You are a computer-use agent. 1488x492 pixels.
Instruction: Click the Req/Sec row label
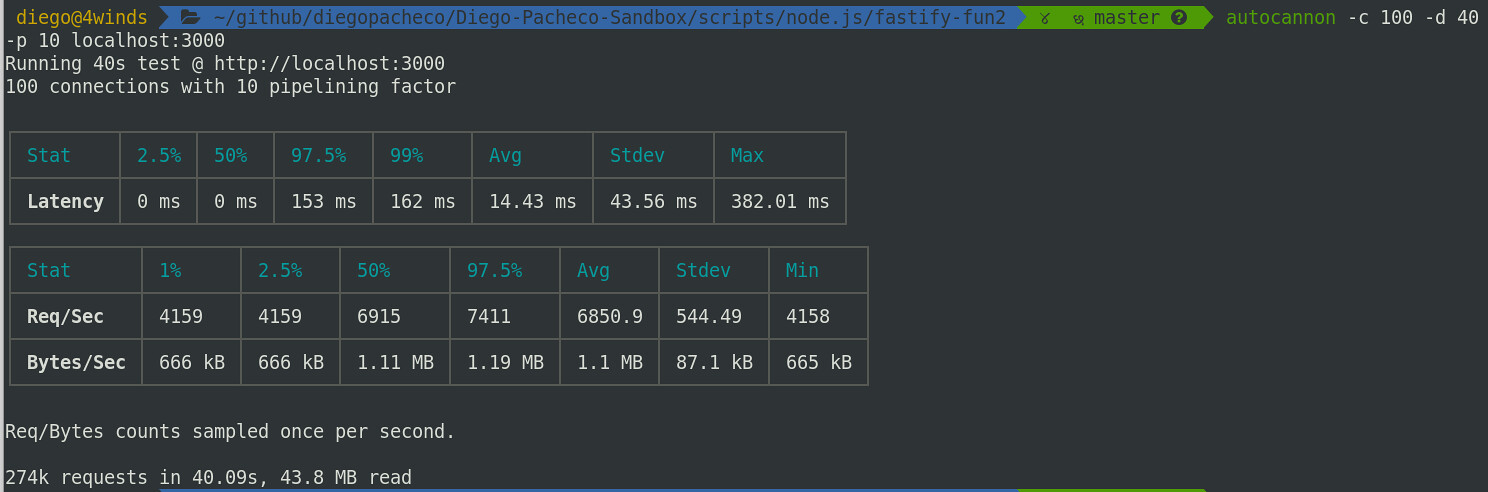(x=65, y=317)
